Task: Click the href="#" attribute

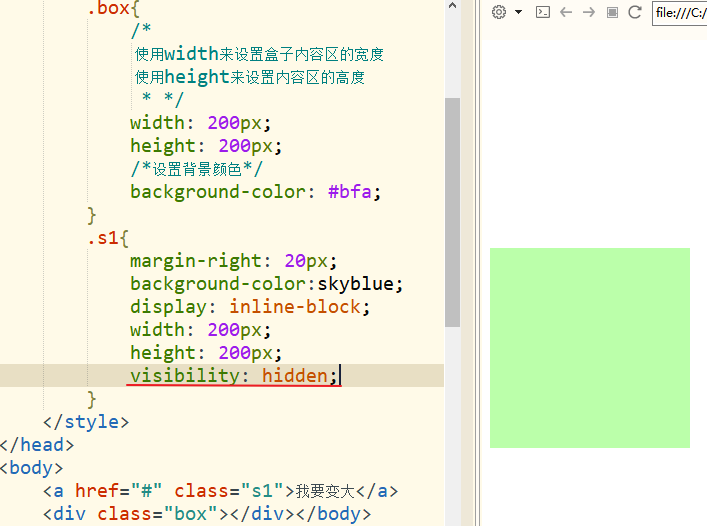Action: point(119,491)
